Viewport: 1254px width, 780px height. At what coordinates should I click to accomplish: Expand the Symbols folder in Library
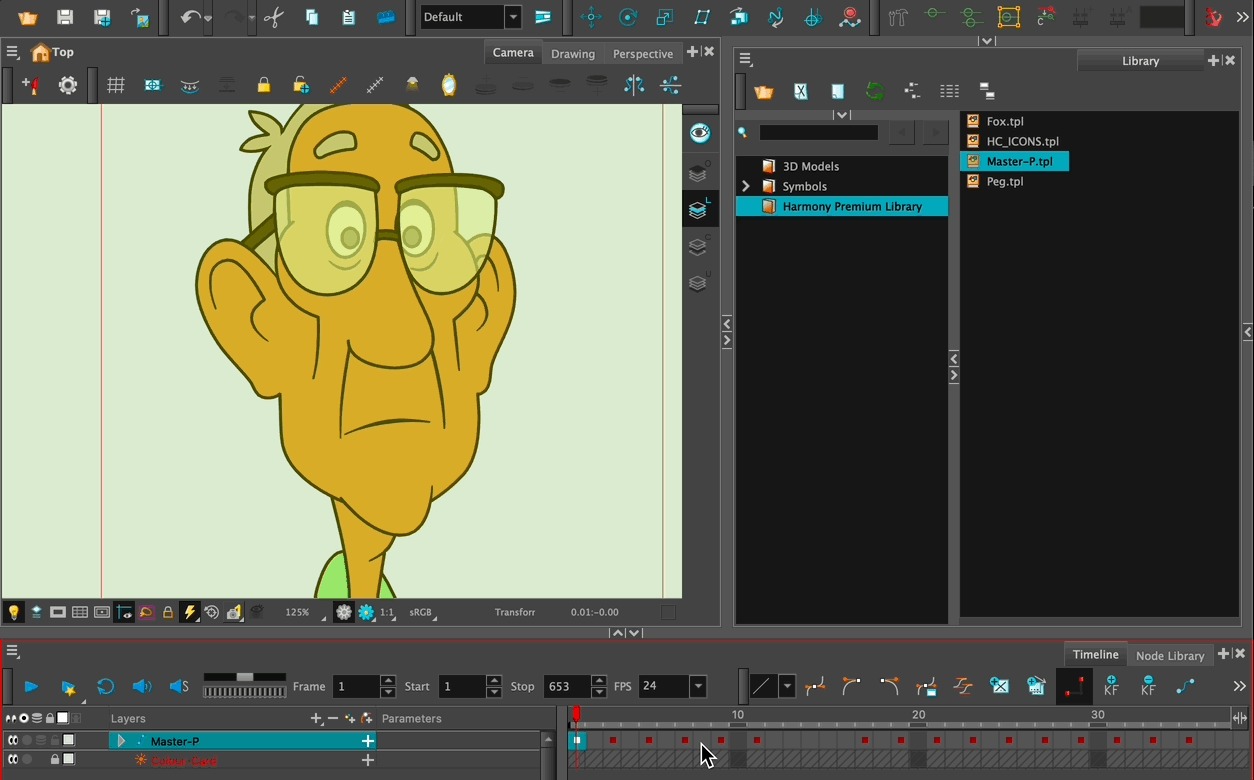(745, 186)
